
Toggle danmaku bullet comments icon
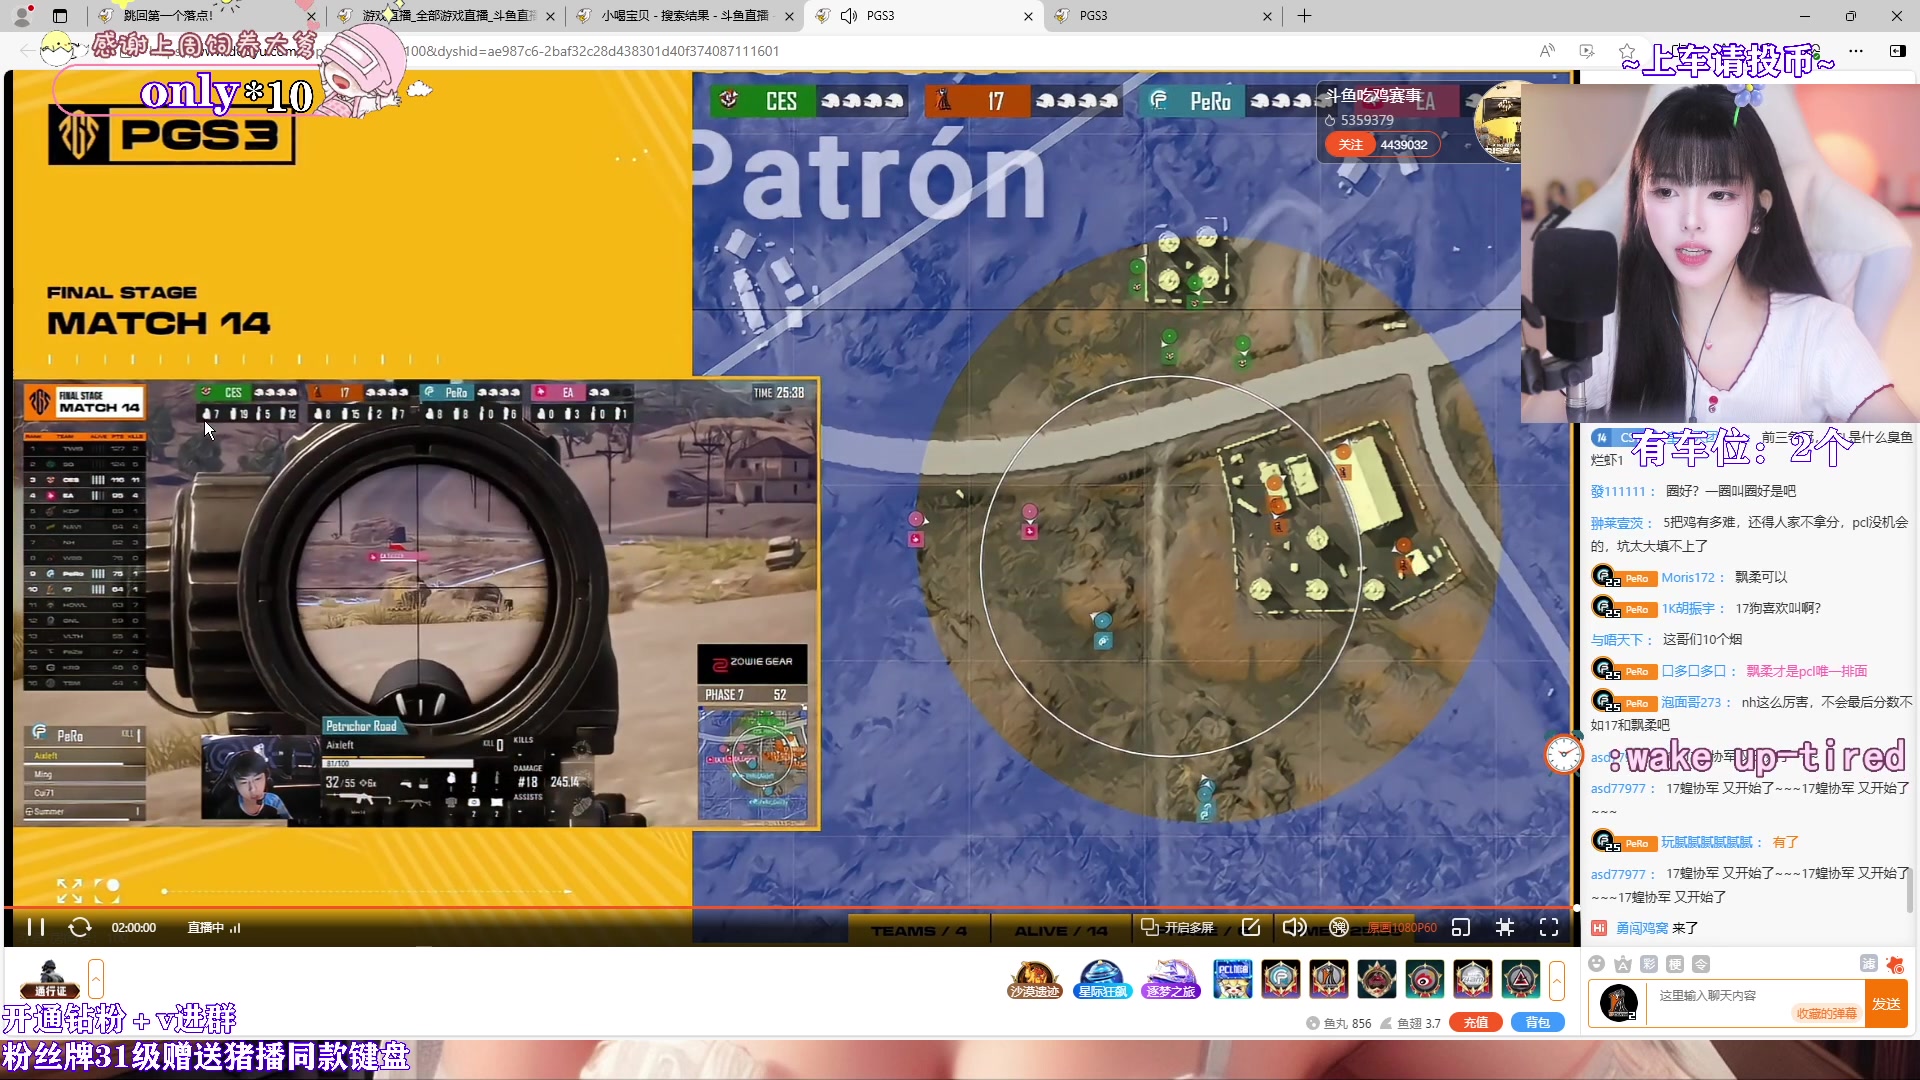[1339, 927]
